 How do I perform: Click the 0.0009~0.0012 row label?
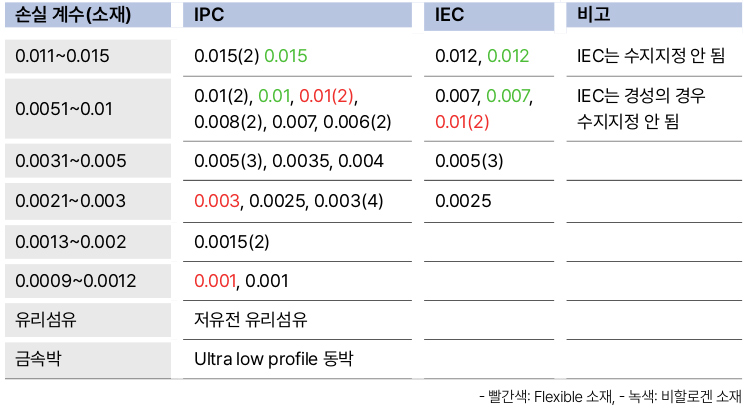pyautogui.click(x=88, y=281)
